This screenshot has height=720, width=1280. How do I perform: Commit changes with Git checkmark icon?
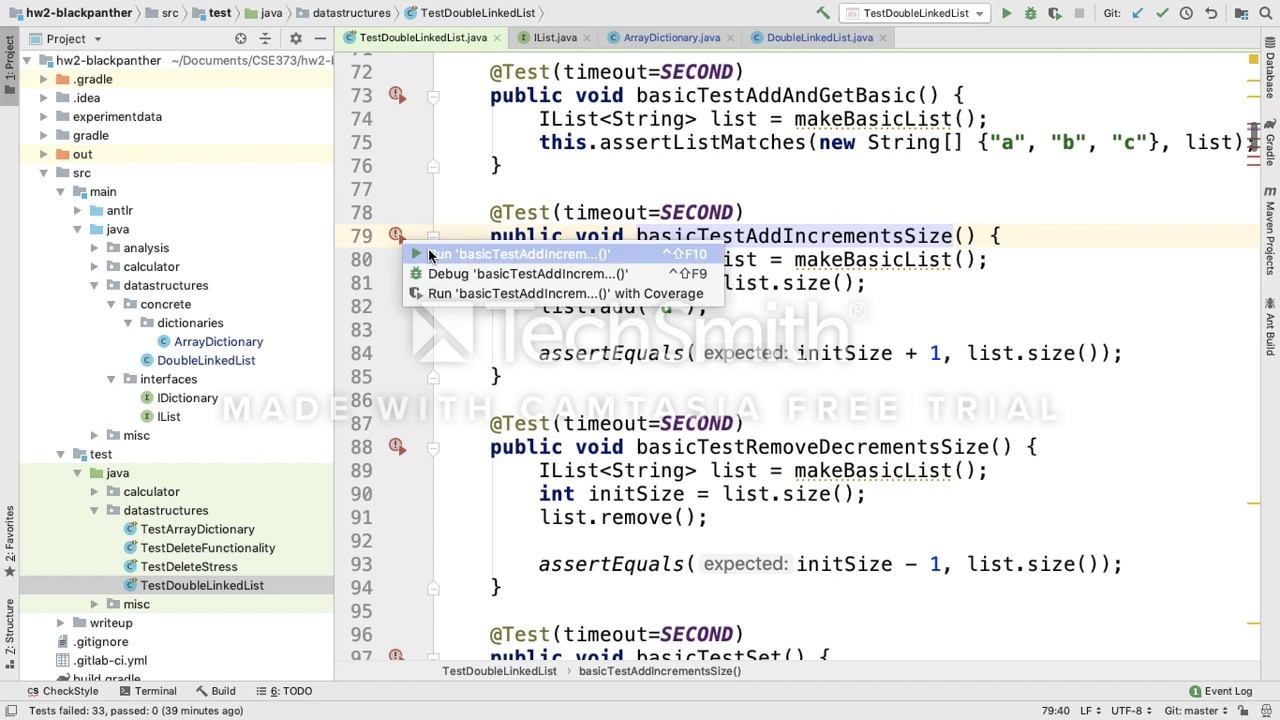[1162, 13]
